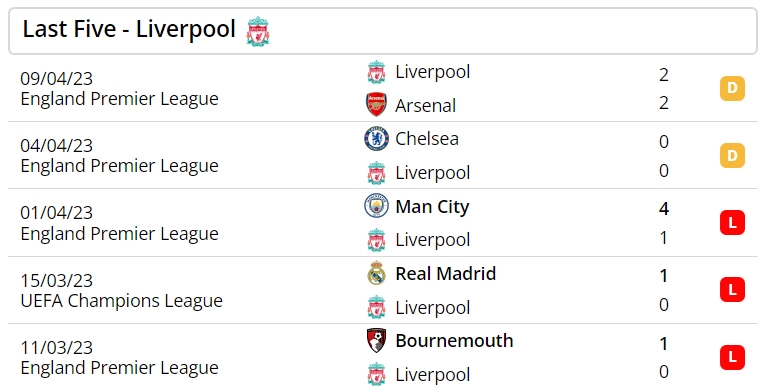
Task: Click the draw badge for Arsenal match
Action: pos(732,88)
